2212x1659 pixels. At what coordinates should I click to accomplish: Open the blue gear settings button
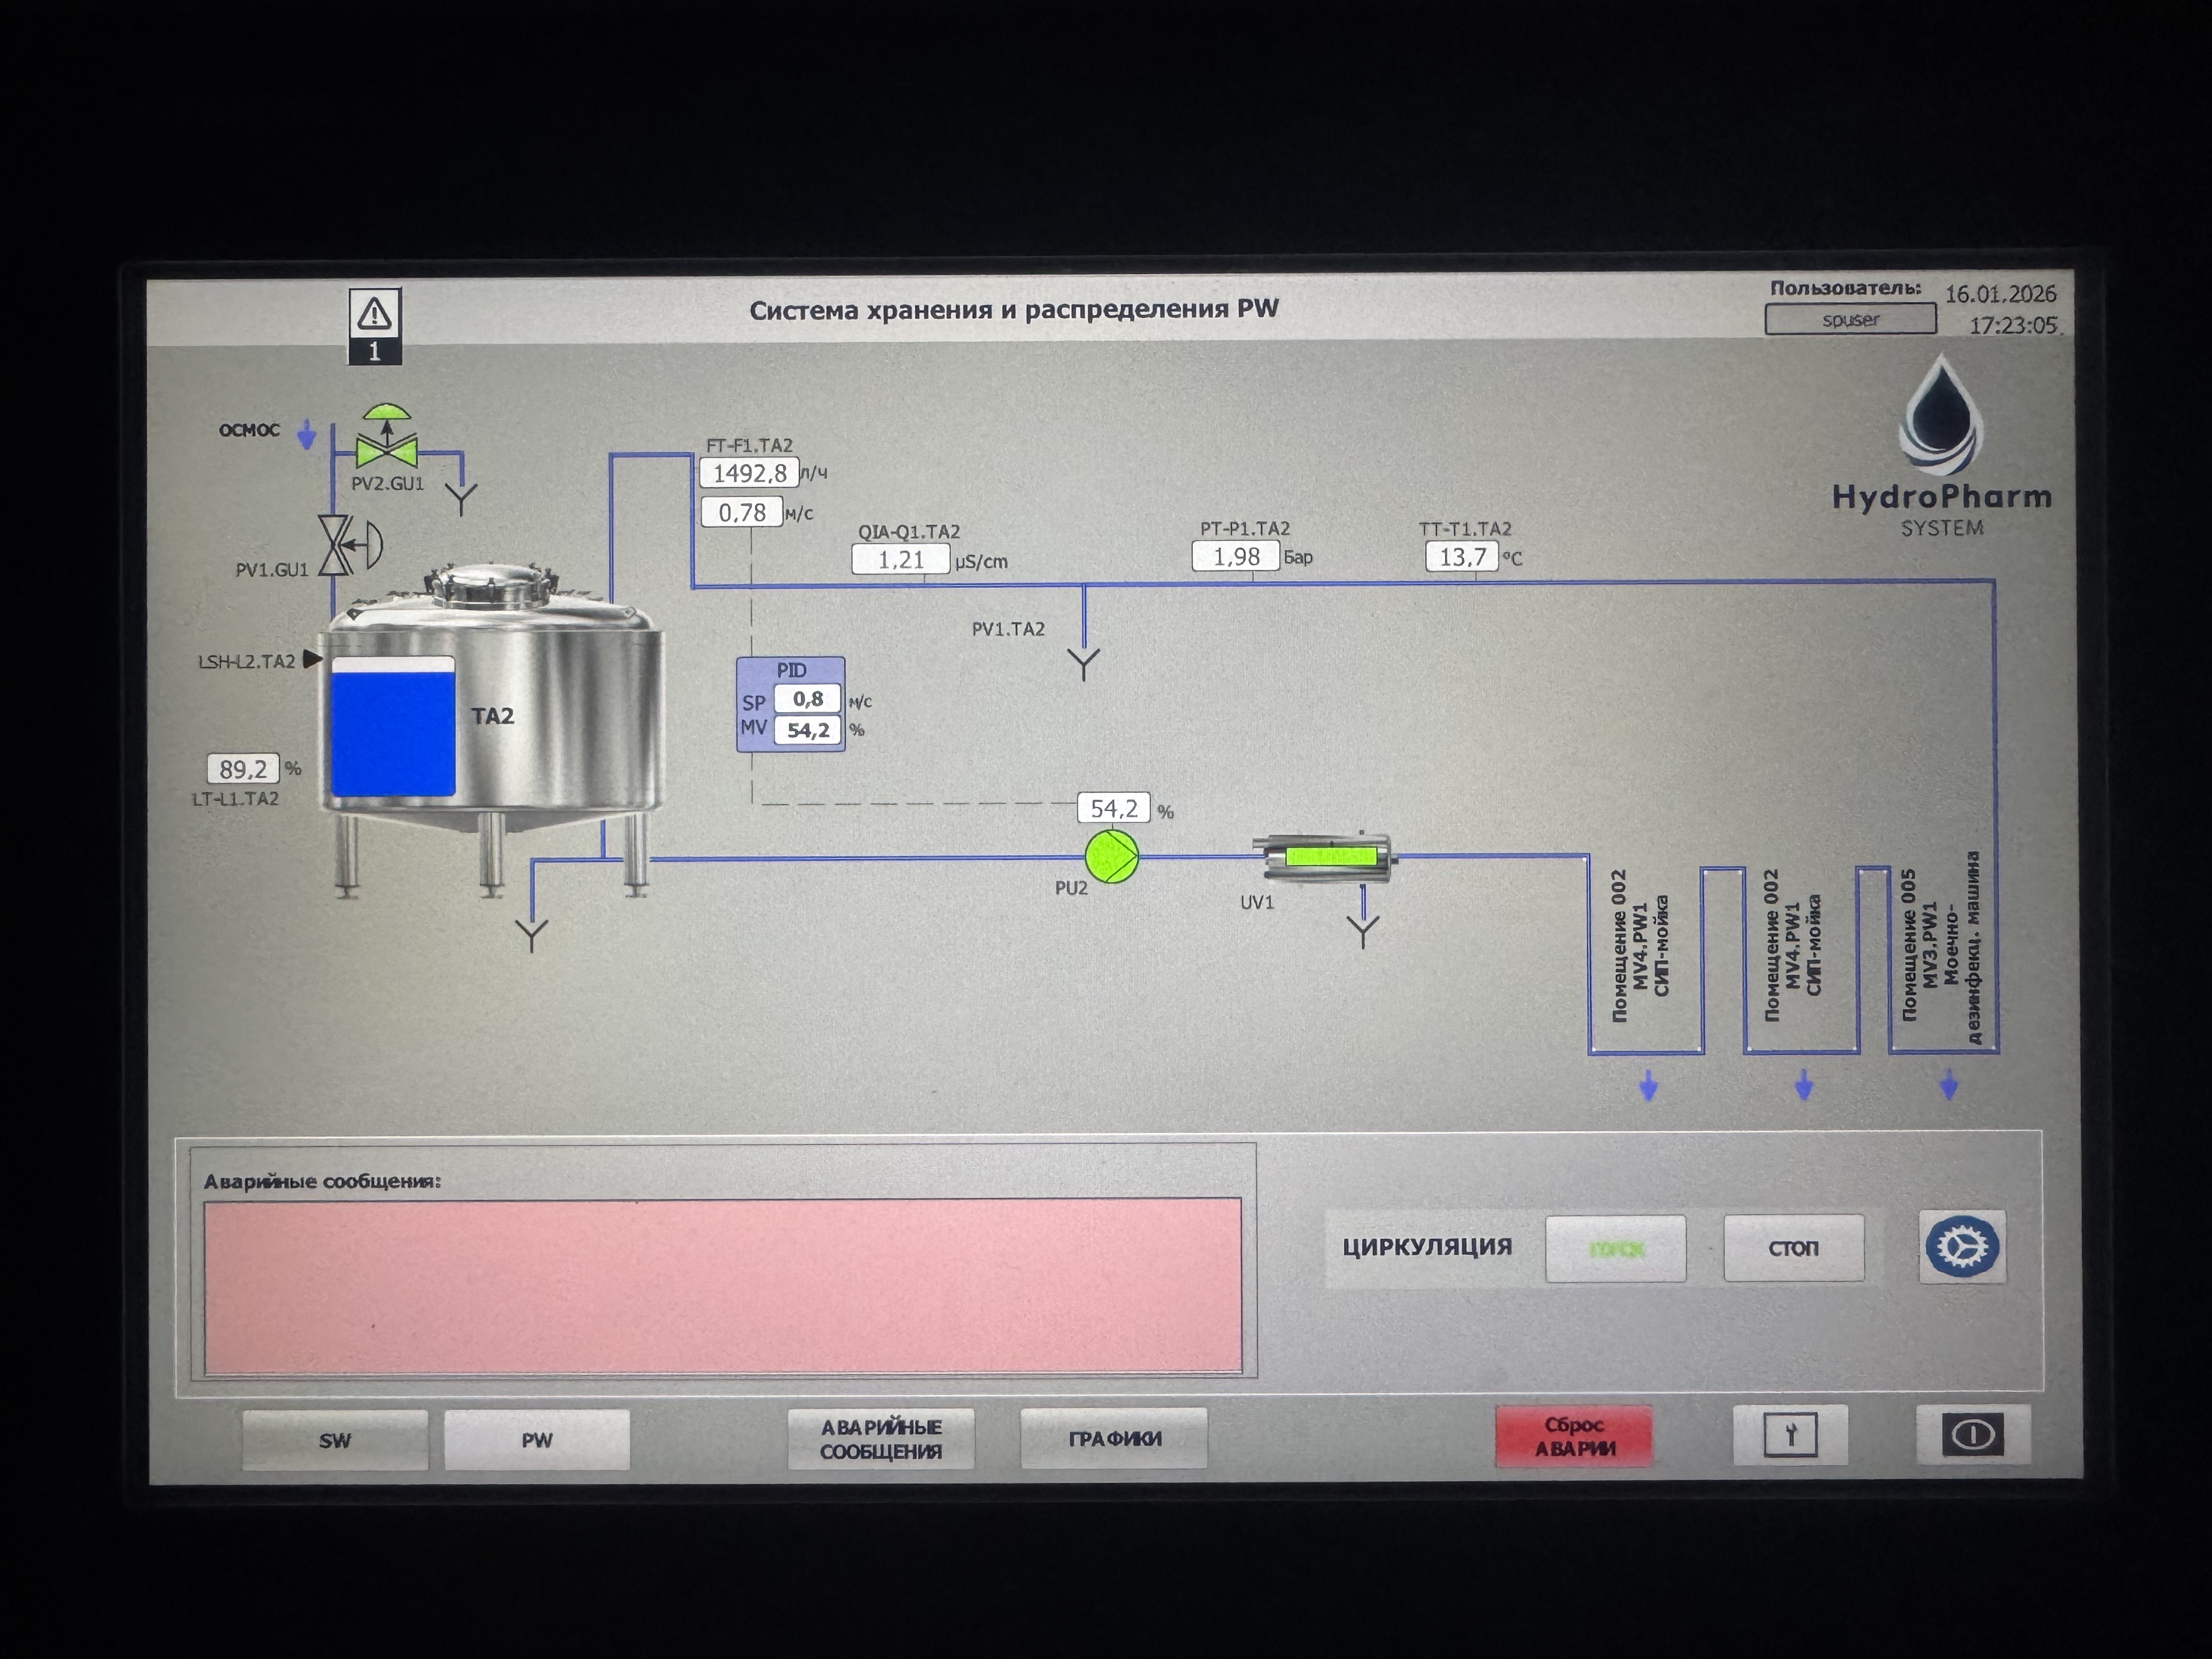[x=1961, y=1246]
